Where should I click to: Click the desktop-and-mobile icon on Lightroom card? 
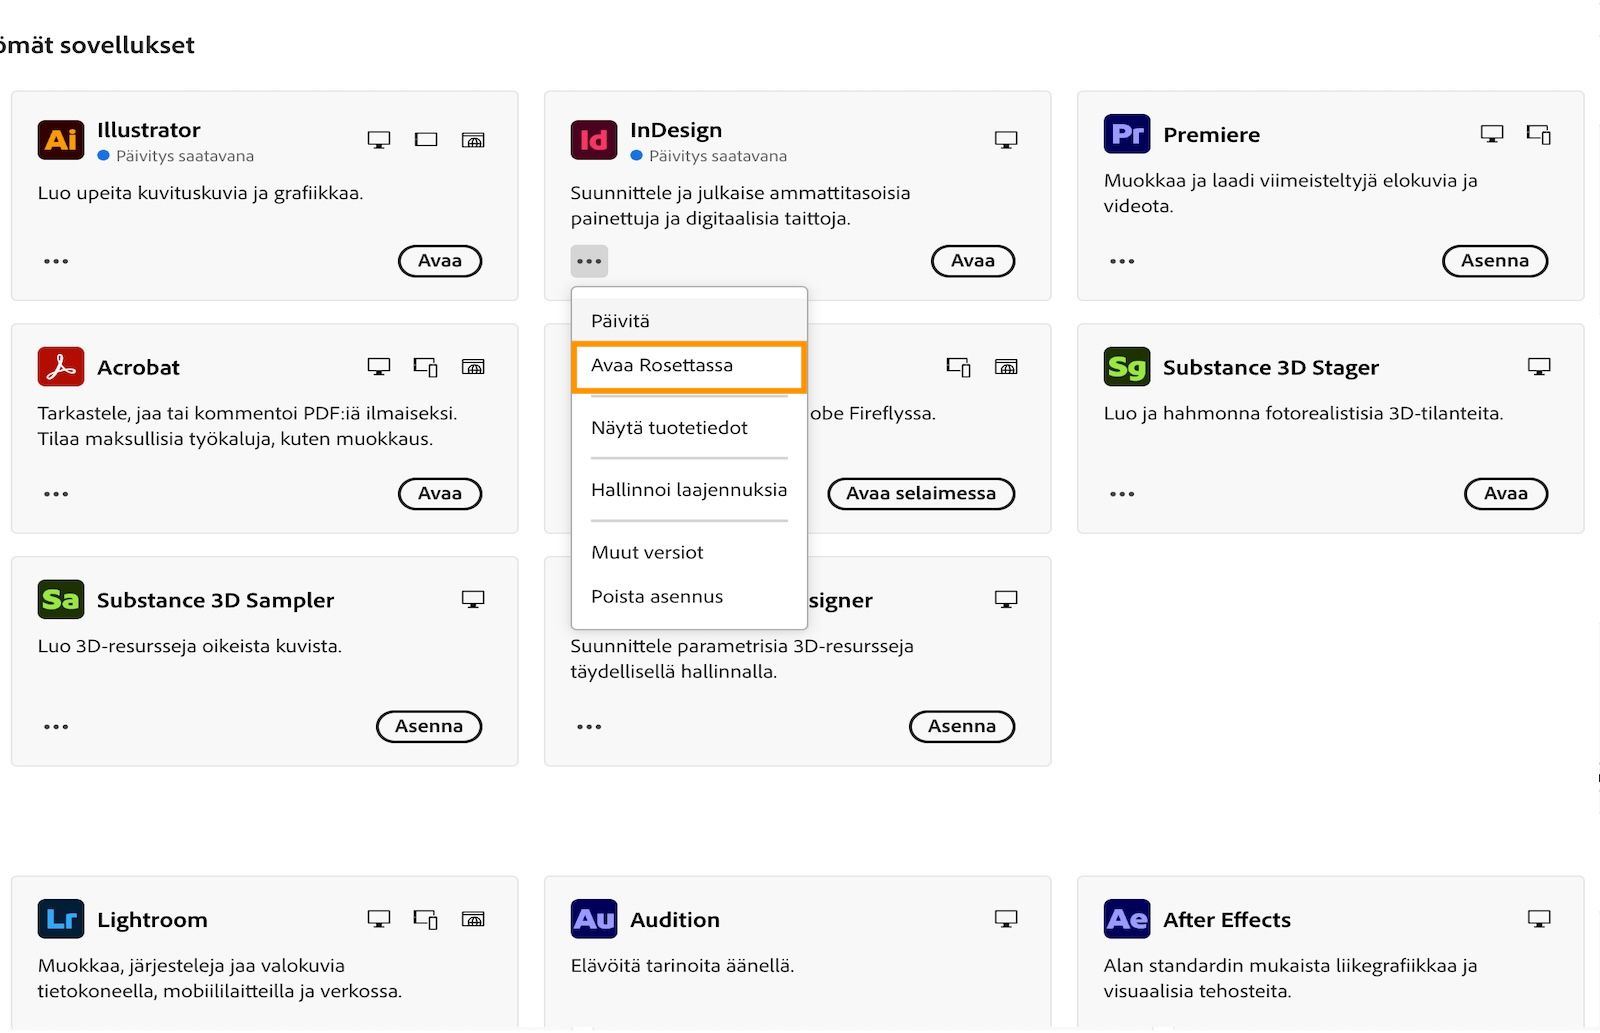point(426,919)
